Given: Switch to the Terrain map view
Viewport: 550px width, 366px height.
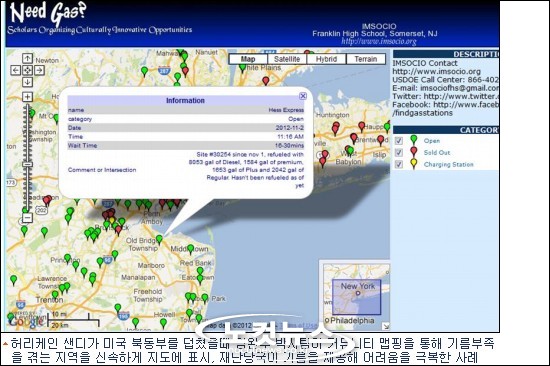Looking at the screenshot, I should click(366, 59).
